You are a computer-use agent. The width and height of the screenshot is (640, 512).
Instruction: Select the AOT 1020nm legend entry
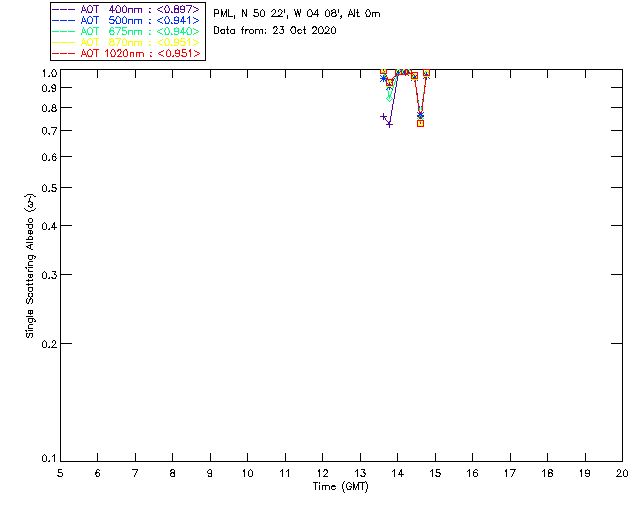[127, 53]
